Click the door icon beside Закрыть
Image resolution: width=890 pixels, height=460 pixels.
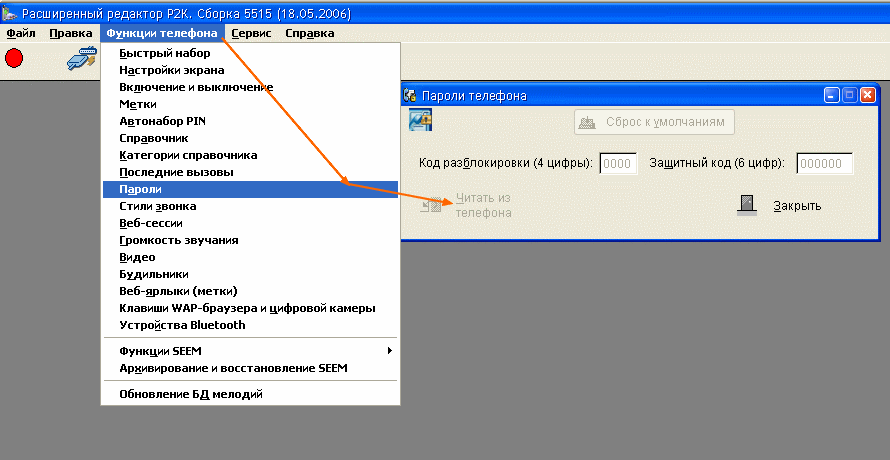point(747,205)
